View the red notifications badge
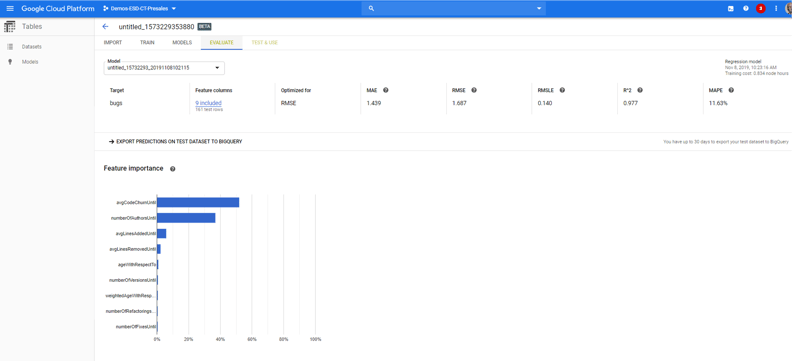This screenshot has width=792, height=361. pyautogui.click(x=761, y=9)
